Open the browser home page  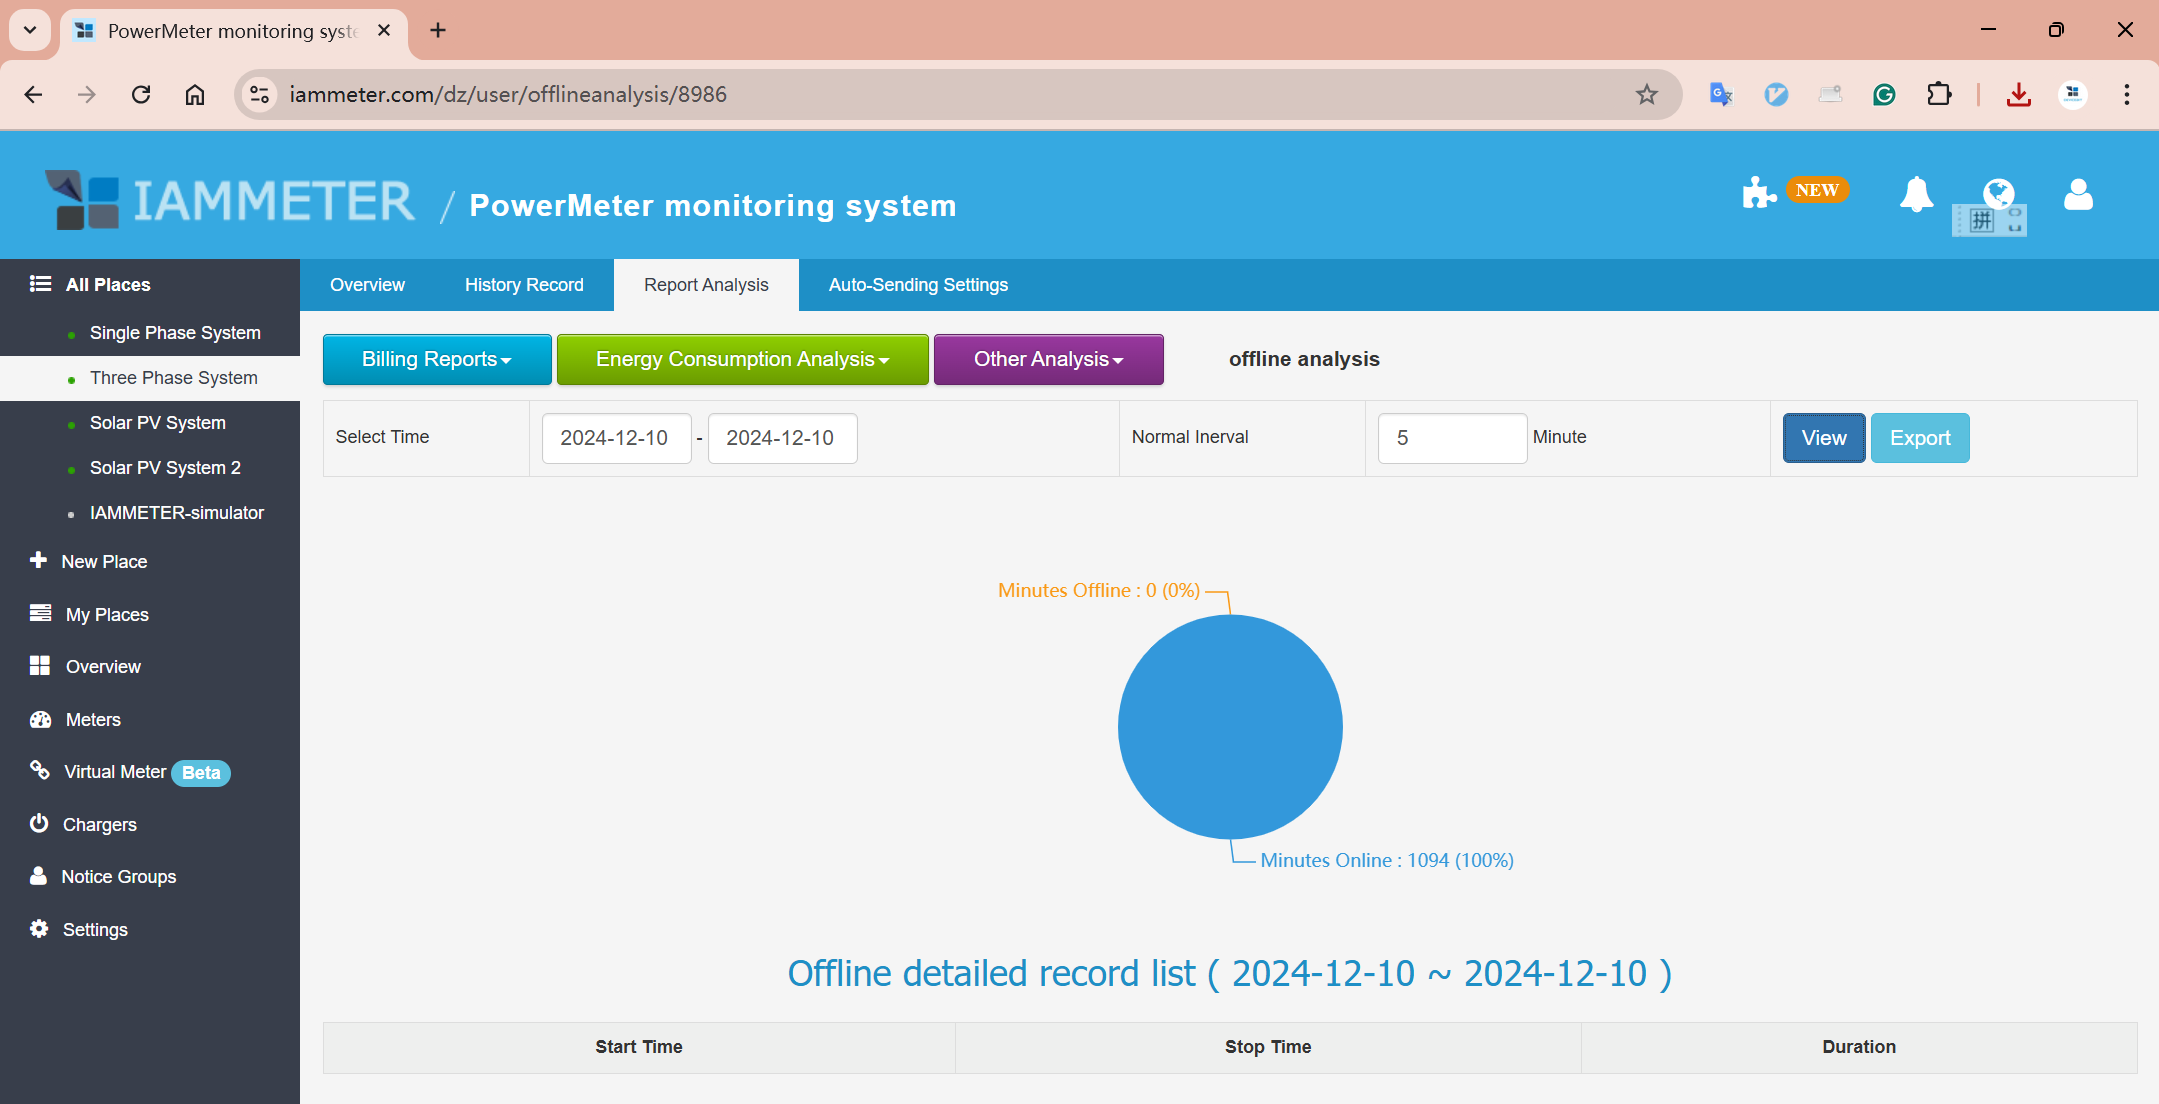click(x=195, y=94)
